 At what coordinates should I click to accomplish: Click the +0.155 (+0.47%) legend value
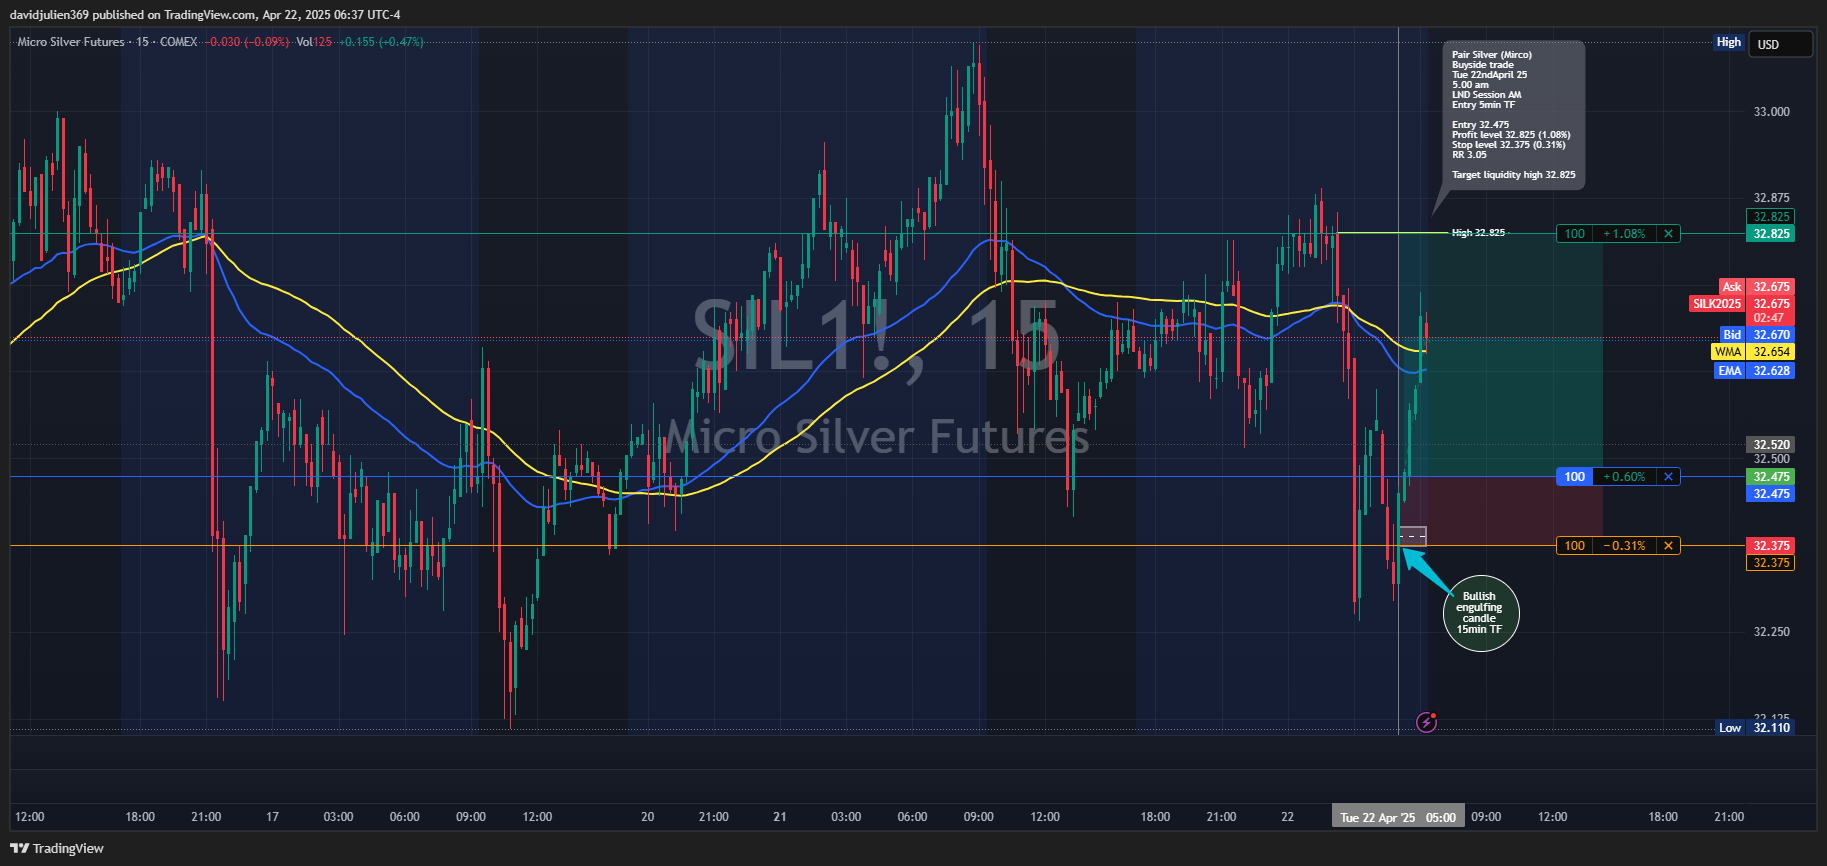click(x=381, y=42)
